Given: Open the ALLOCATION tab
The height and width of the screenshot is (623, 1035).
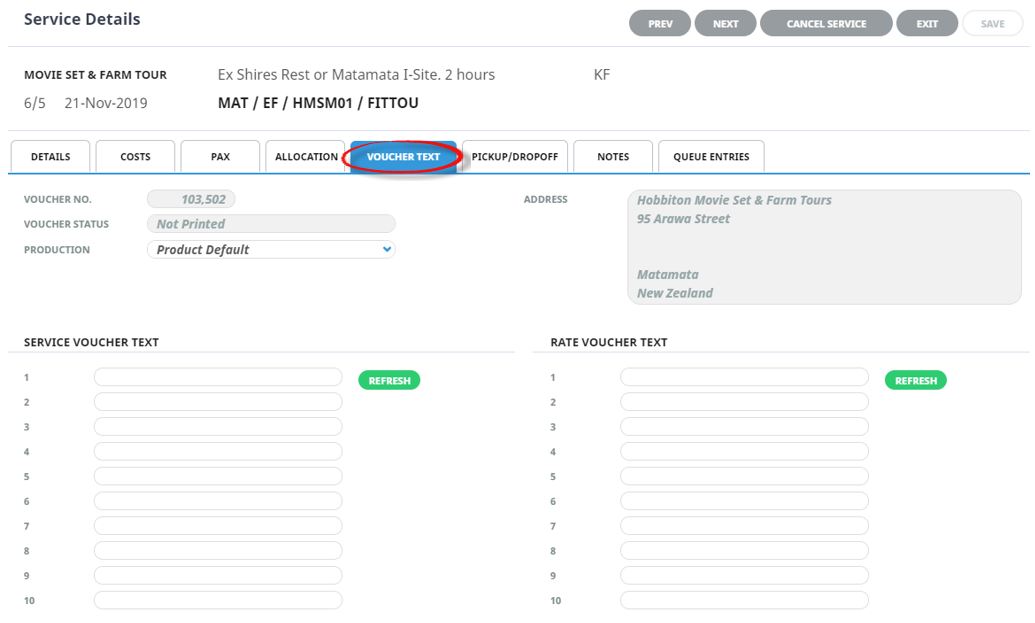Looking at the screenshot, I should tap(306, 157).
